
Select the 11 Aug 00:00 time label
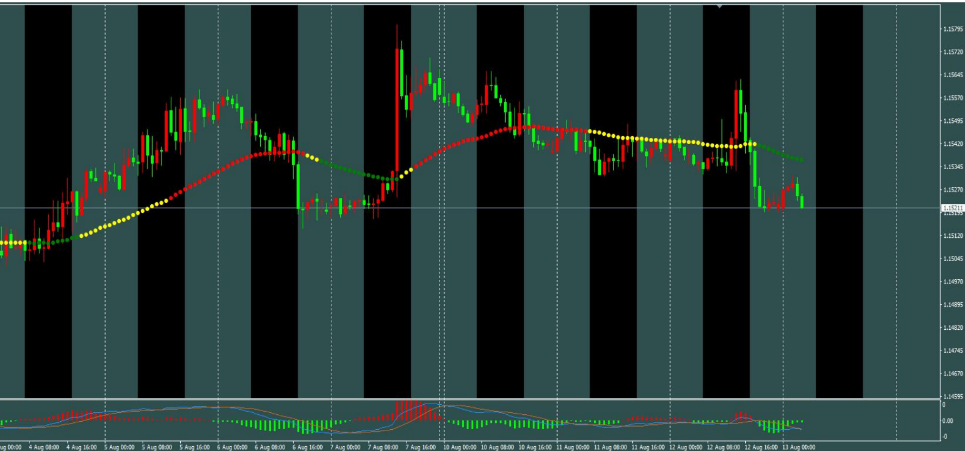[574, 447]
